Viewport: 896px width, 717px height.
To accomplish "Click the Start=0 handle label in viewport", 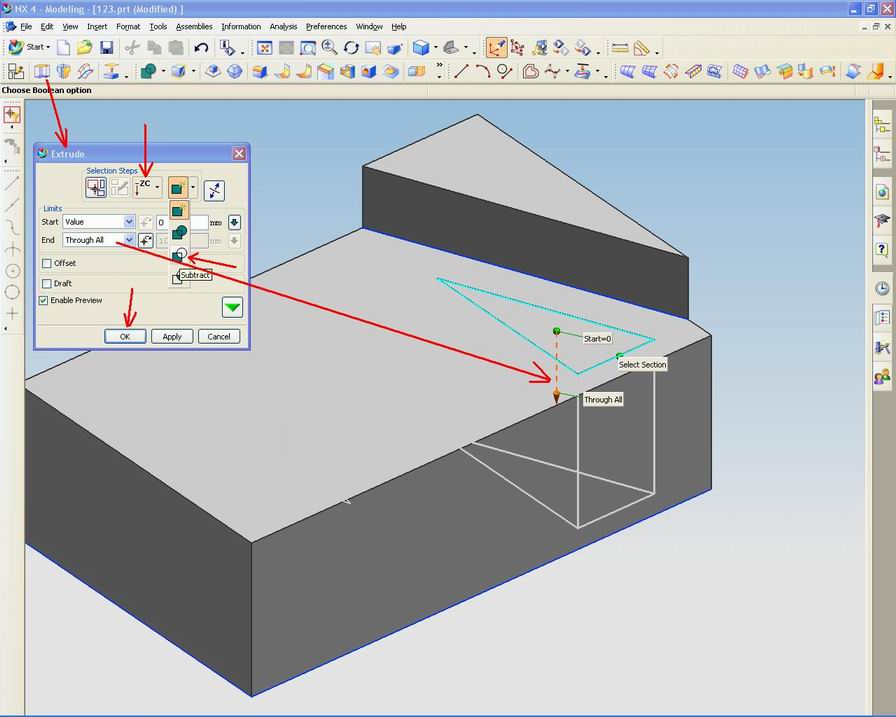I will 598,339.
